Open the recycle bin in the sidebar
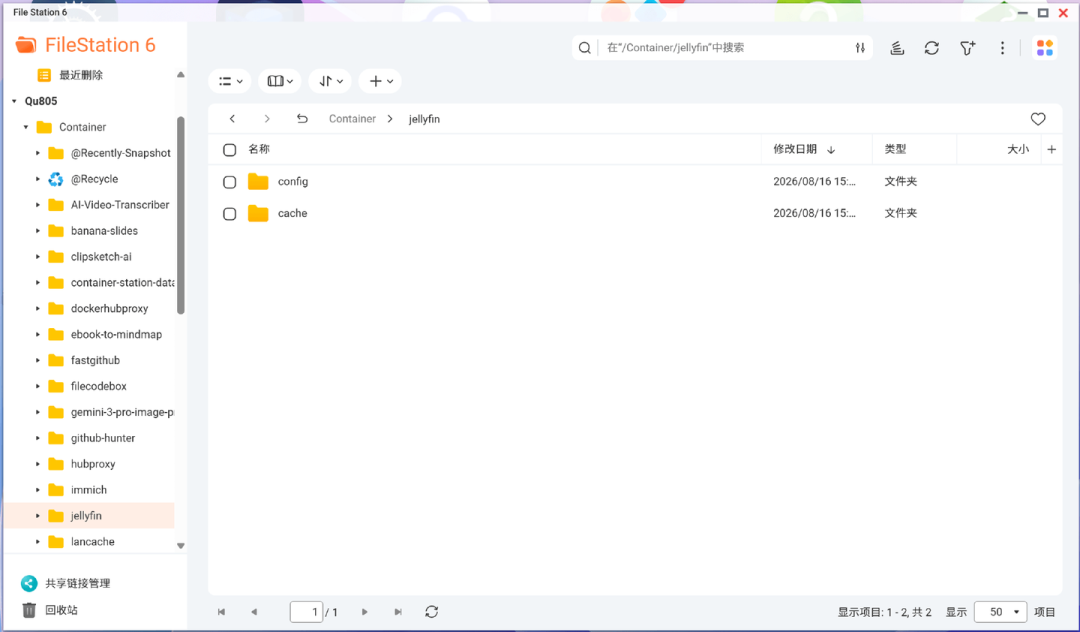This screenshot has height=632, width=1080. [x=50, y=610]
